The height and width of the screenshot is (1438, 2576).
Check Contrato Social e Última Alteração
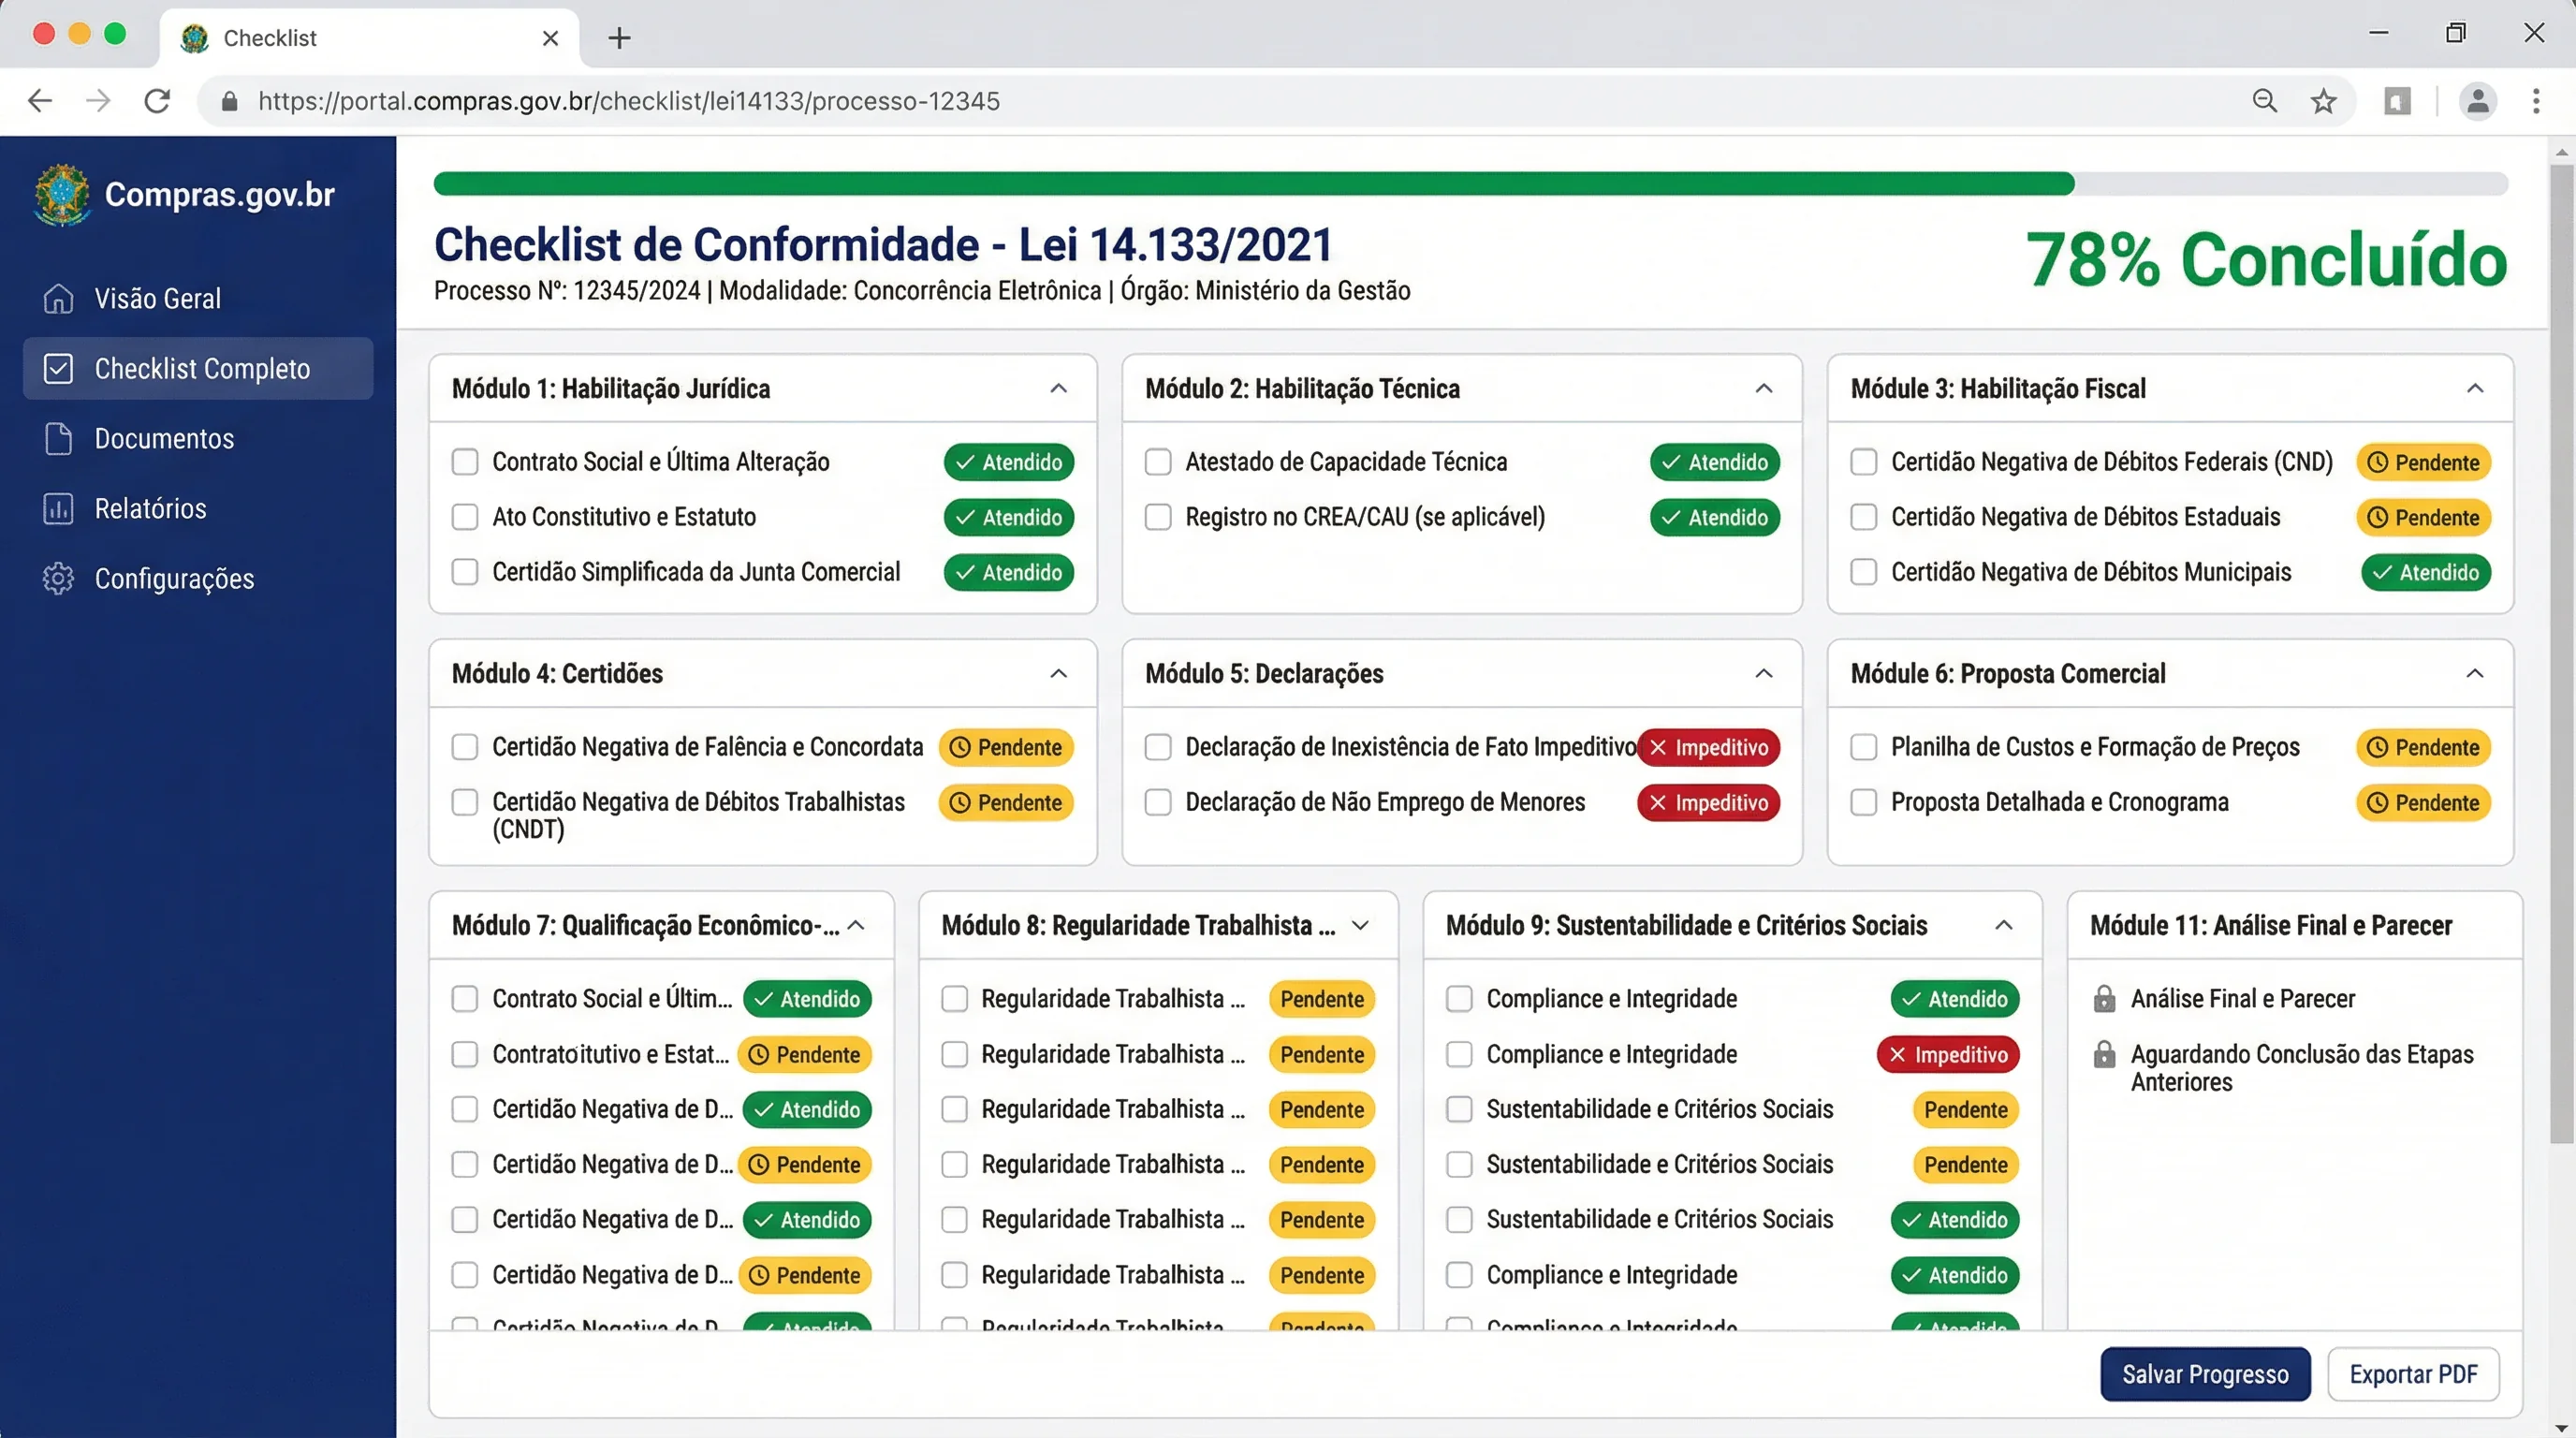(x=465, y=461)
